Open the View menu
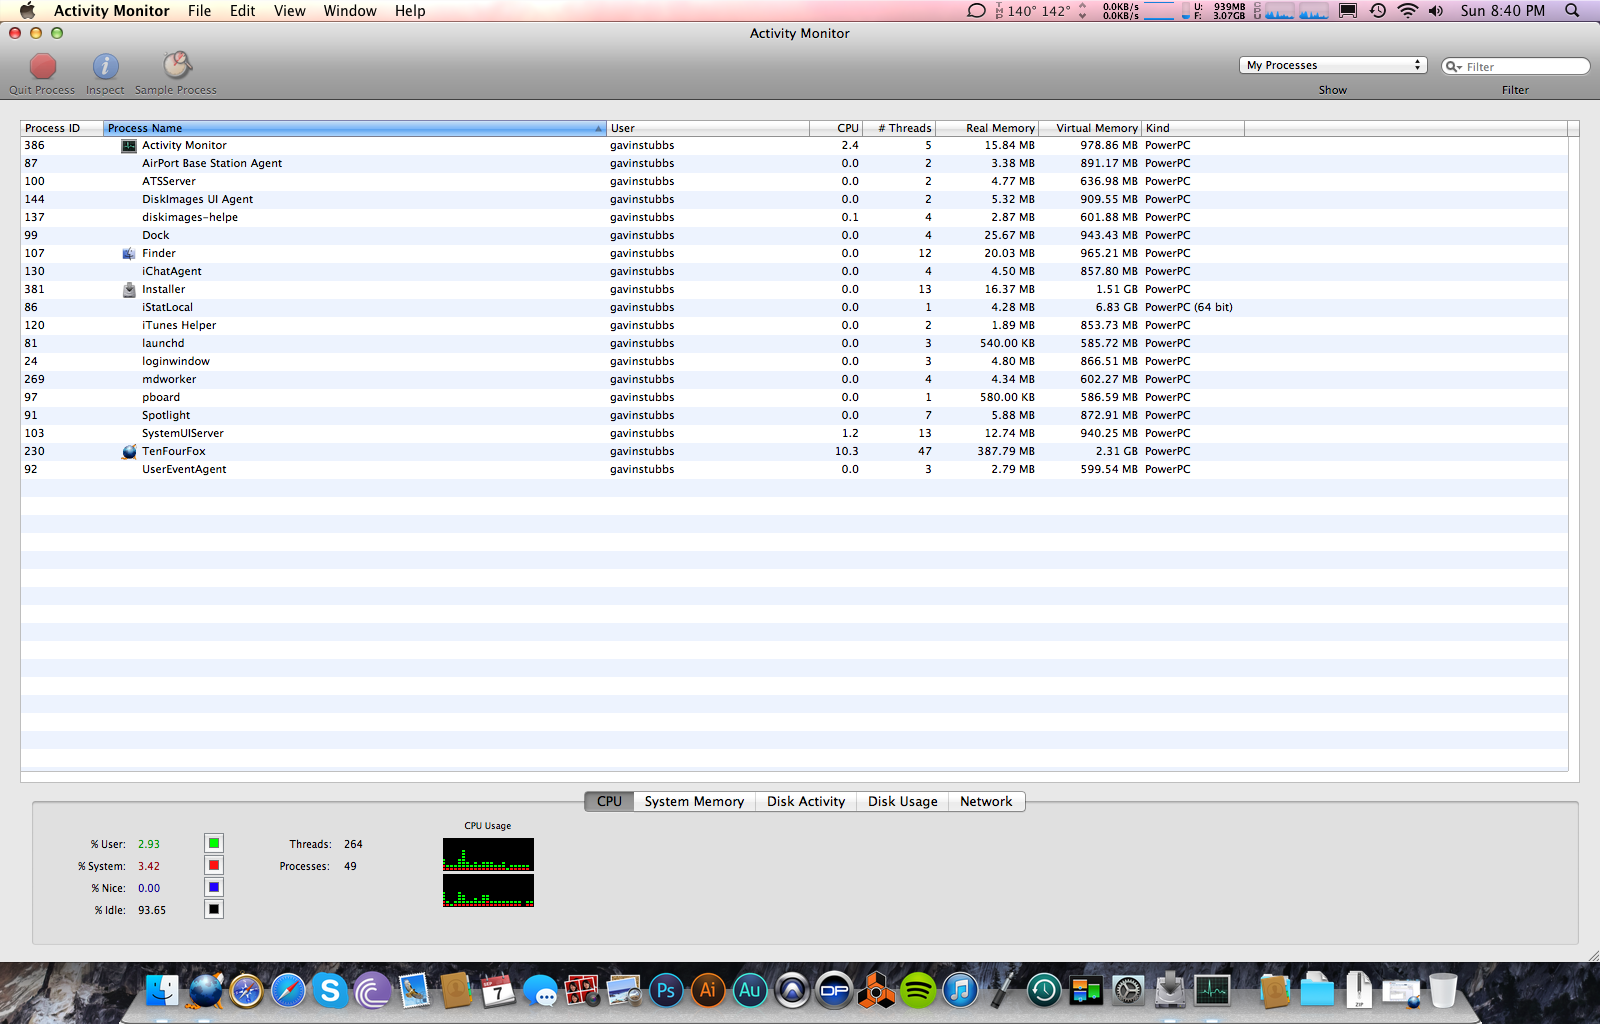 click(x=290, y=11)
